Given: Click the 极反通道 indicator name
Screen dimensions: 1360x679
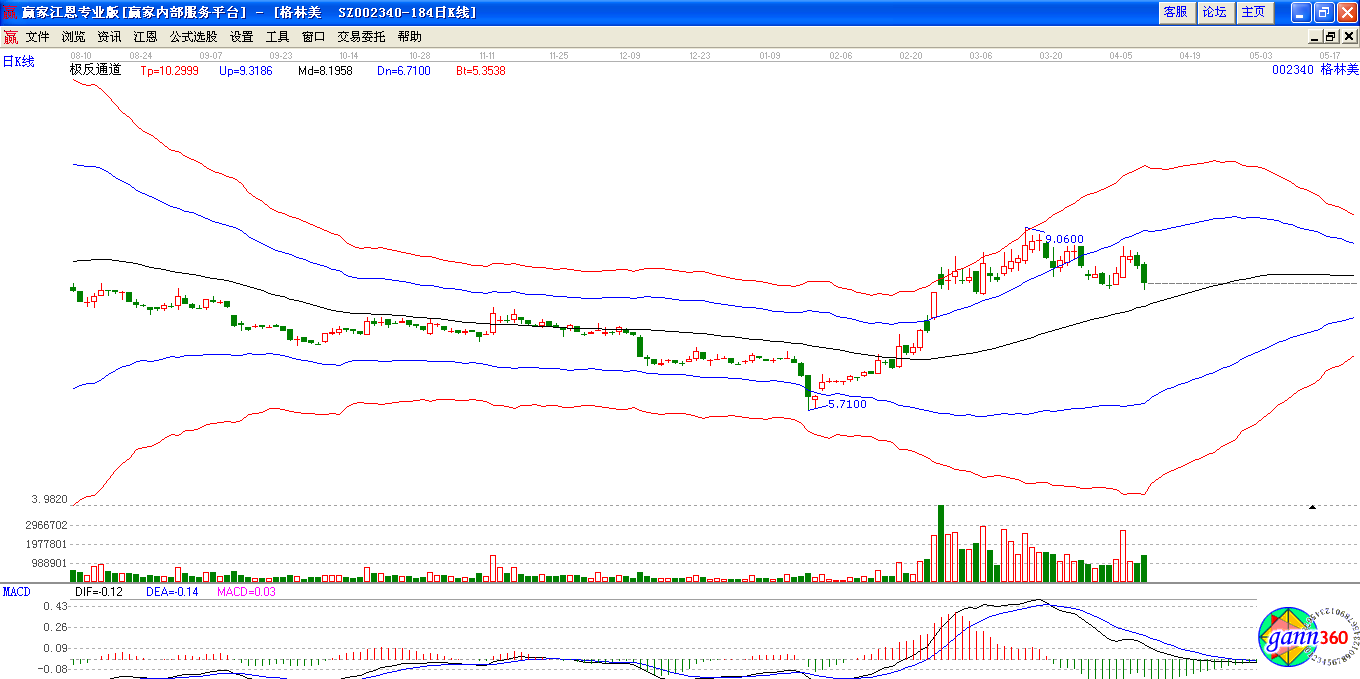Looking at the screenshot, I should [x=95, y=70].
